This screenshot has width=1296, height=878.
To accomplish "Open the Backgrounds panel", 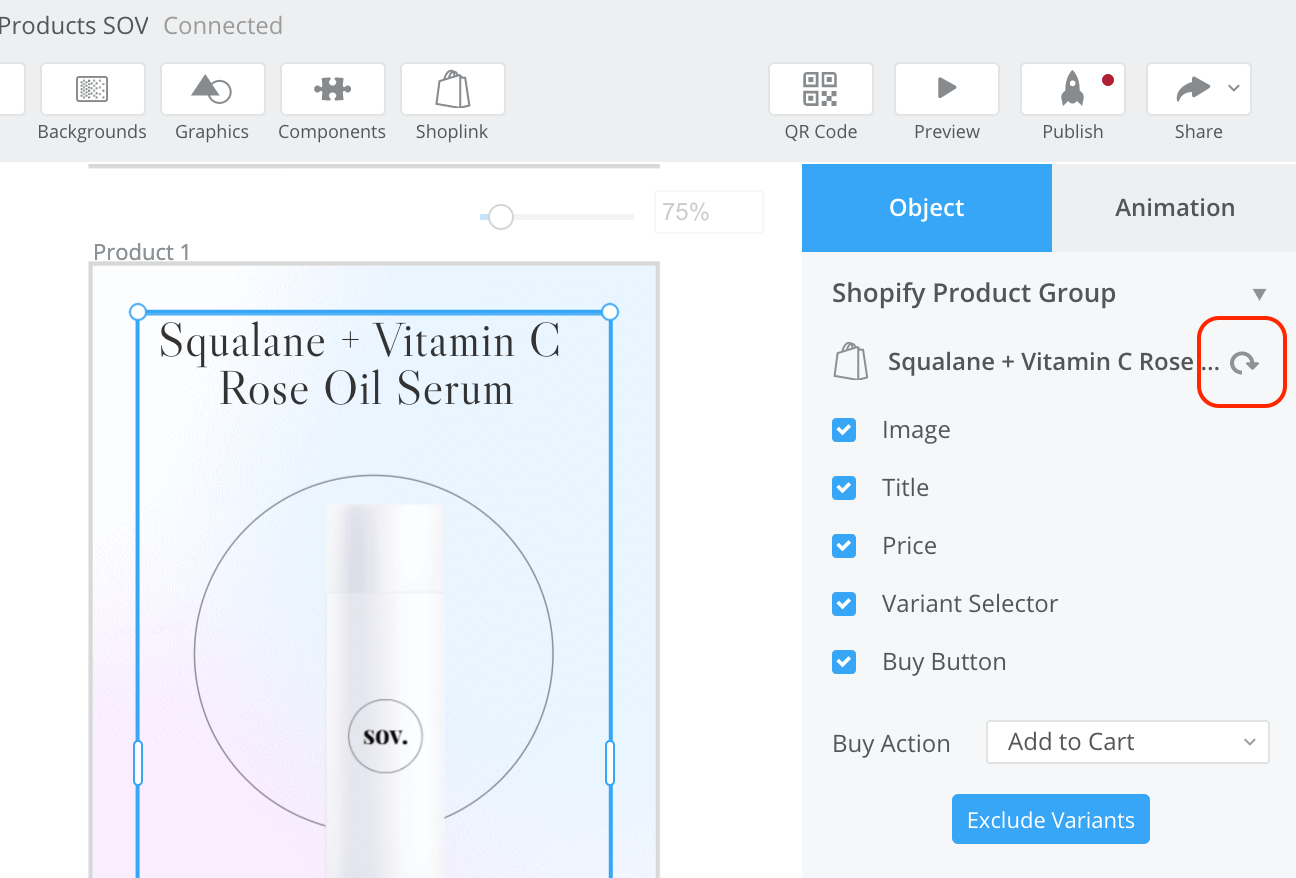I will pyautogui.click(x=92, y=90).
